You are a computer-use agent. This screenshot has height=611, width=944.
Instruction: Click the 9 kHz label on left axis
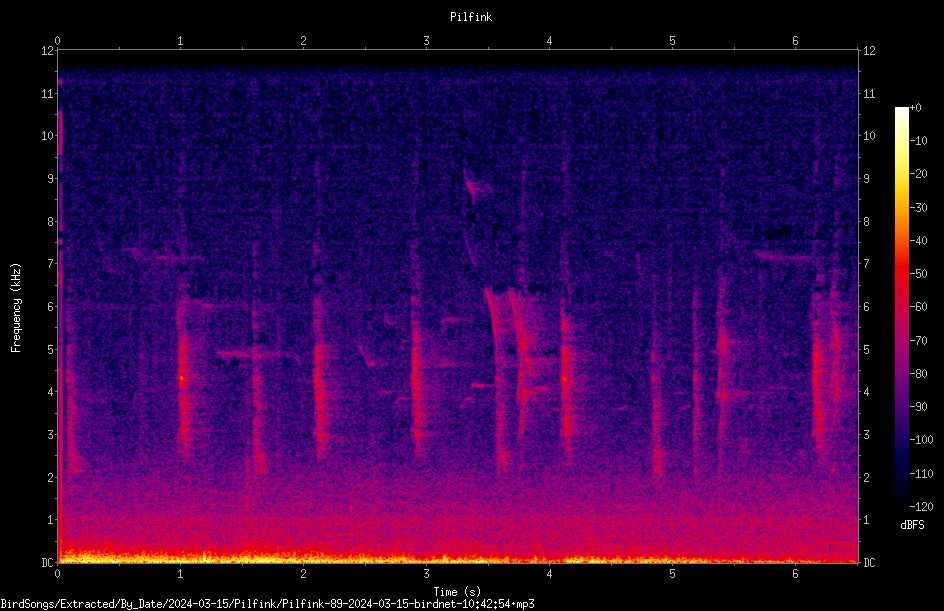(x=48, y=178)
